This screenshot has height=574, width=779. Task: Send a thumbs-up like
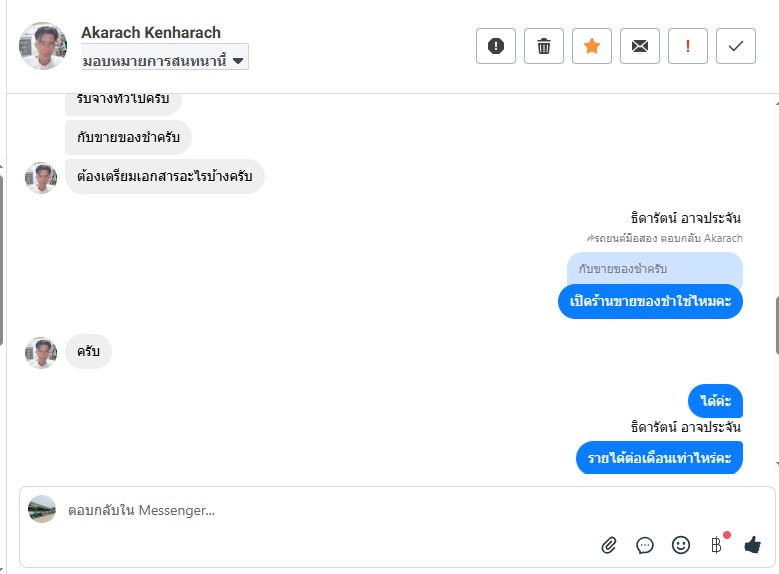tap(752, 545)
